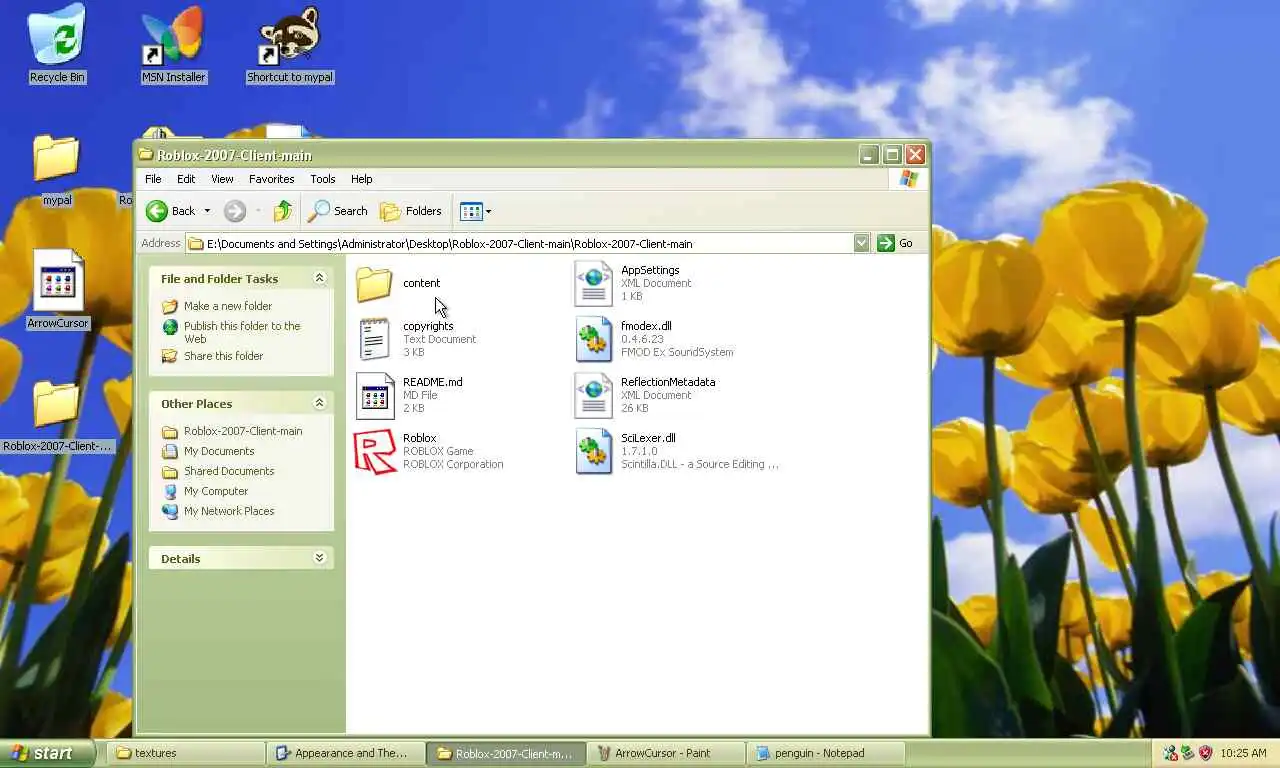Click Share this folder
Screen dimensions: 1280x768
223,356
